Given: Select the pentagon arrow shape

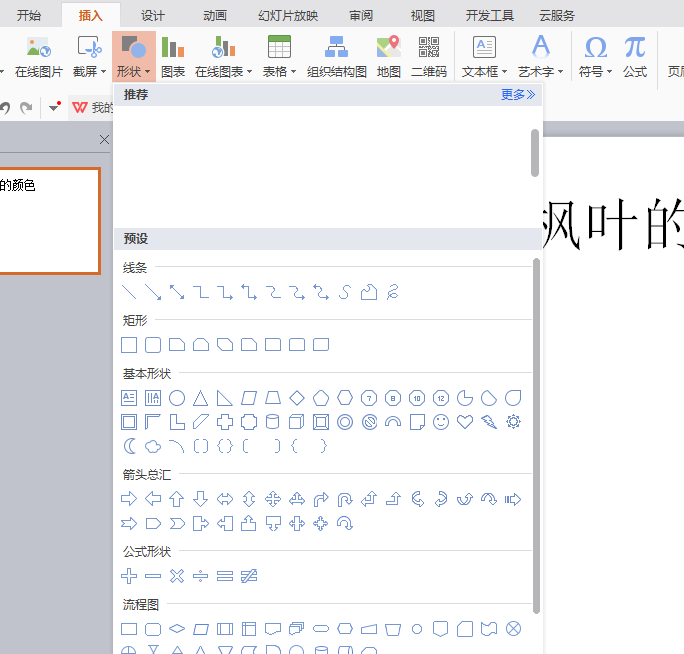Looking at the screenshot, I should click(153, 523).
